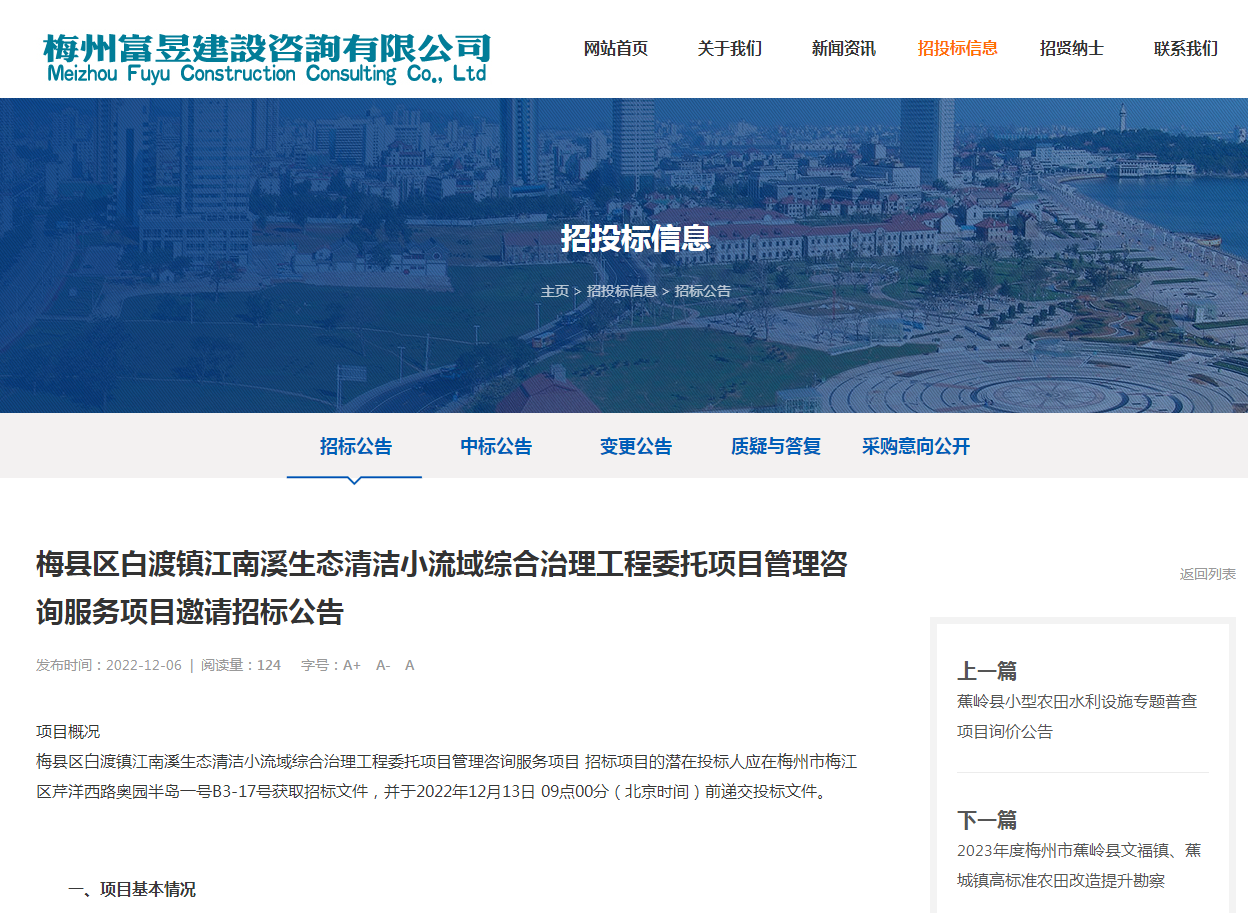Click 招投标信息 in the breadcrumb

click(620, 291)
